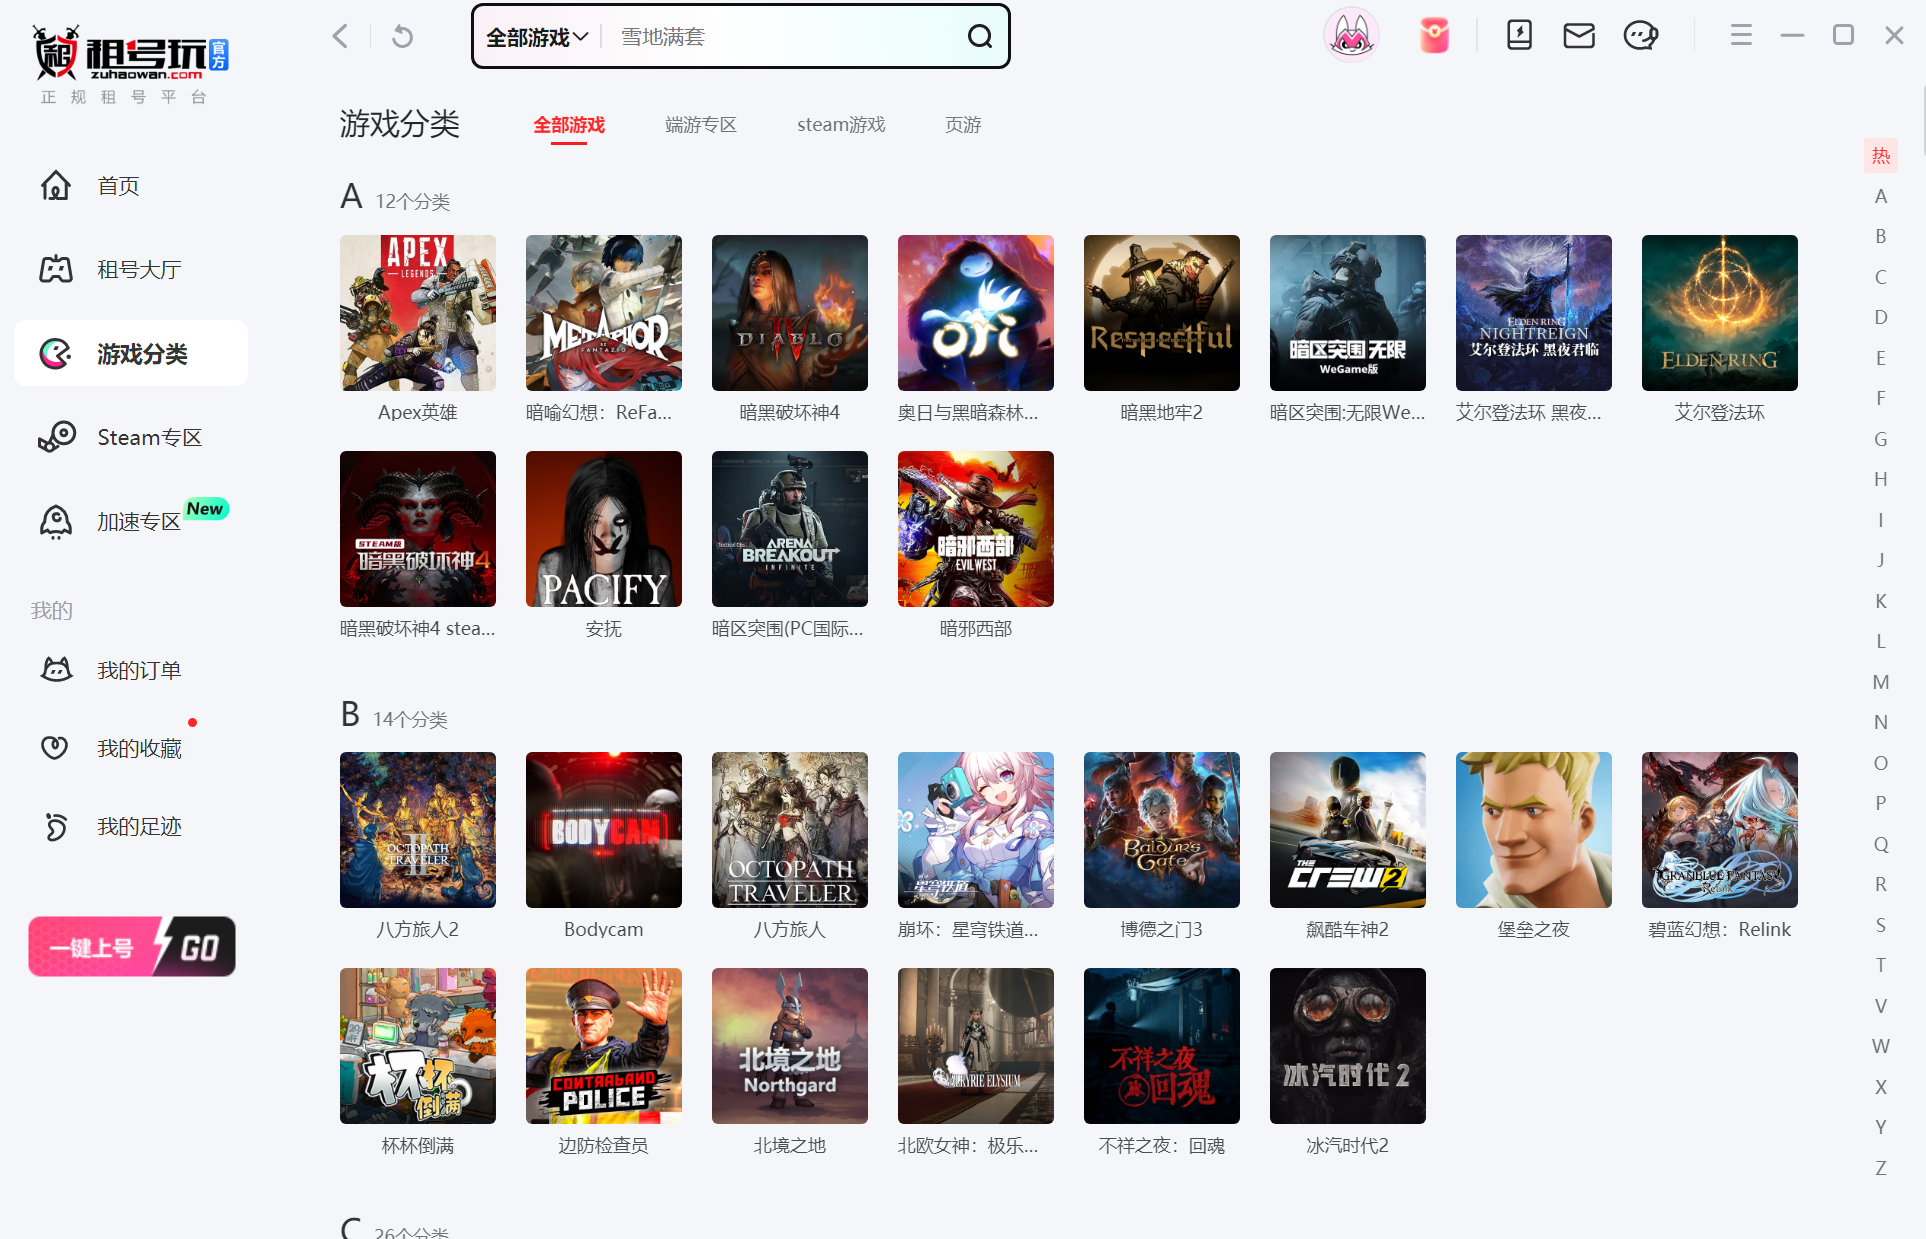
Task: Click the download manager icon
Action: 1519,36
